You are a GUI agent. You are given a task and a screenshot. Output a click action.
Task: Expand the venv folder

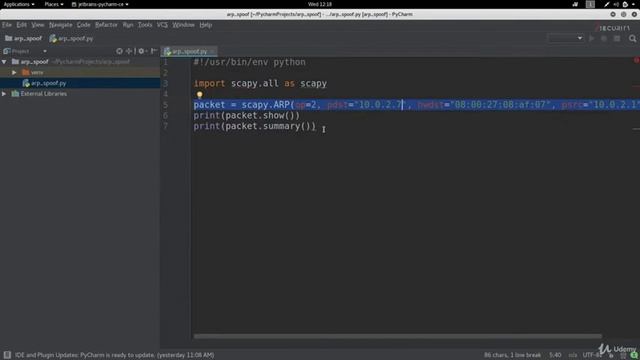coord(14,72)
